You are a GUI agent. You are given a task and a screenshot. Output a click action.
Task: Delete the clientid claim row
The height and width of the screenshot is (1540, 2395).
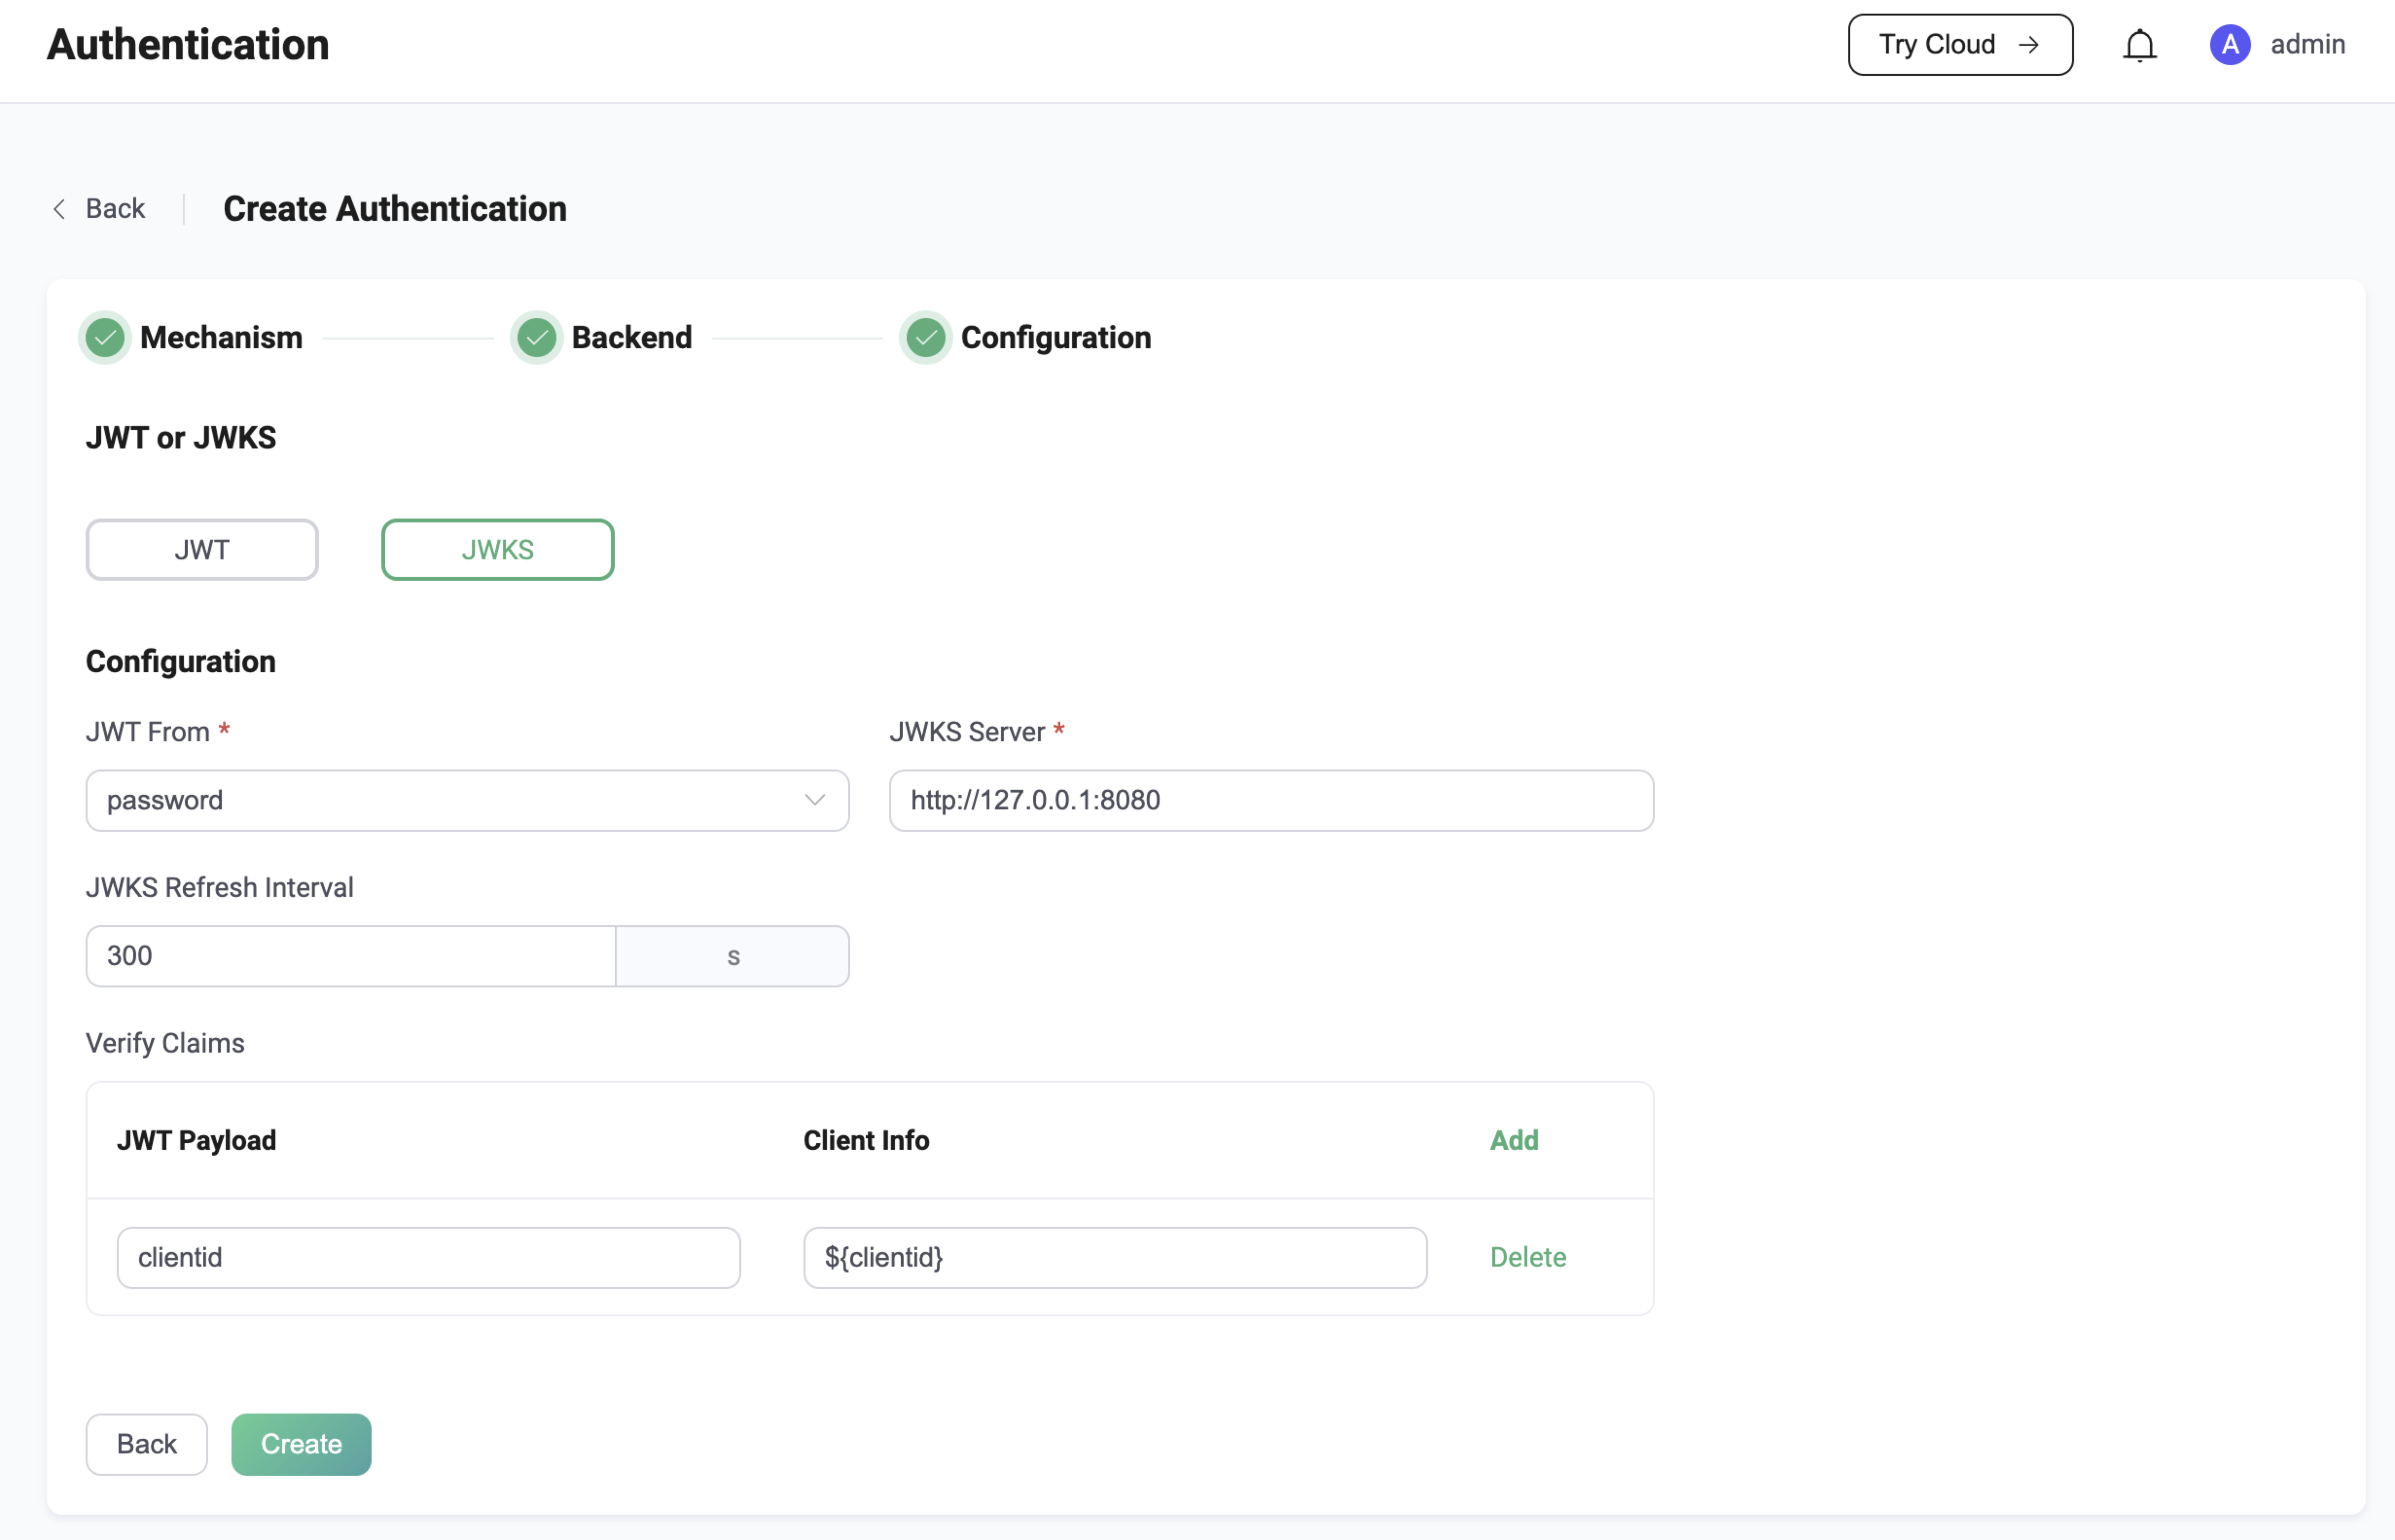[1527, 1257]
